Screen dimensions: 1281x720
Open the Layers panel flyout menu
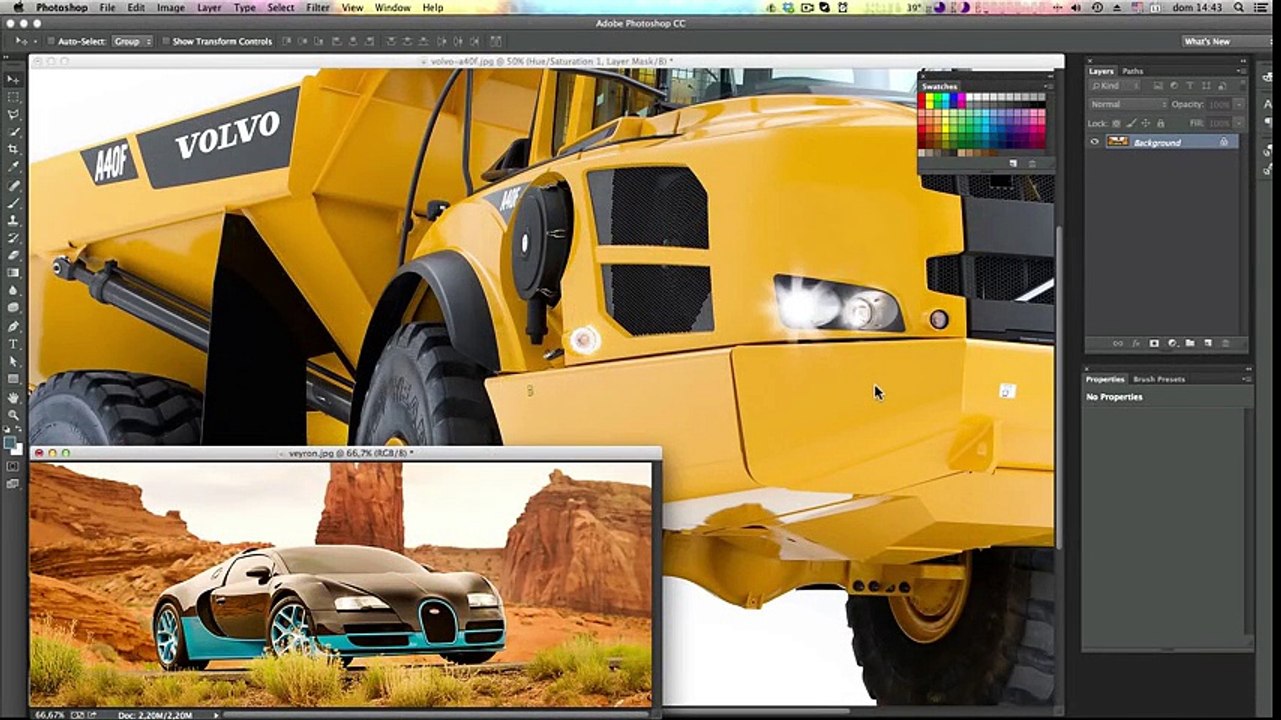(1241, 71)
